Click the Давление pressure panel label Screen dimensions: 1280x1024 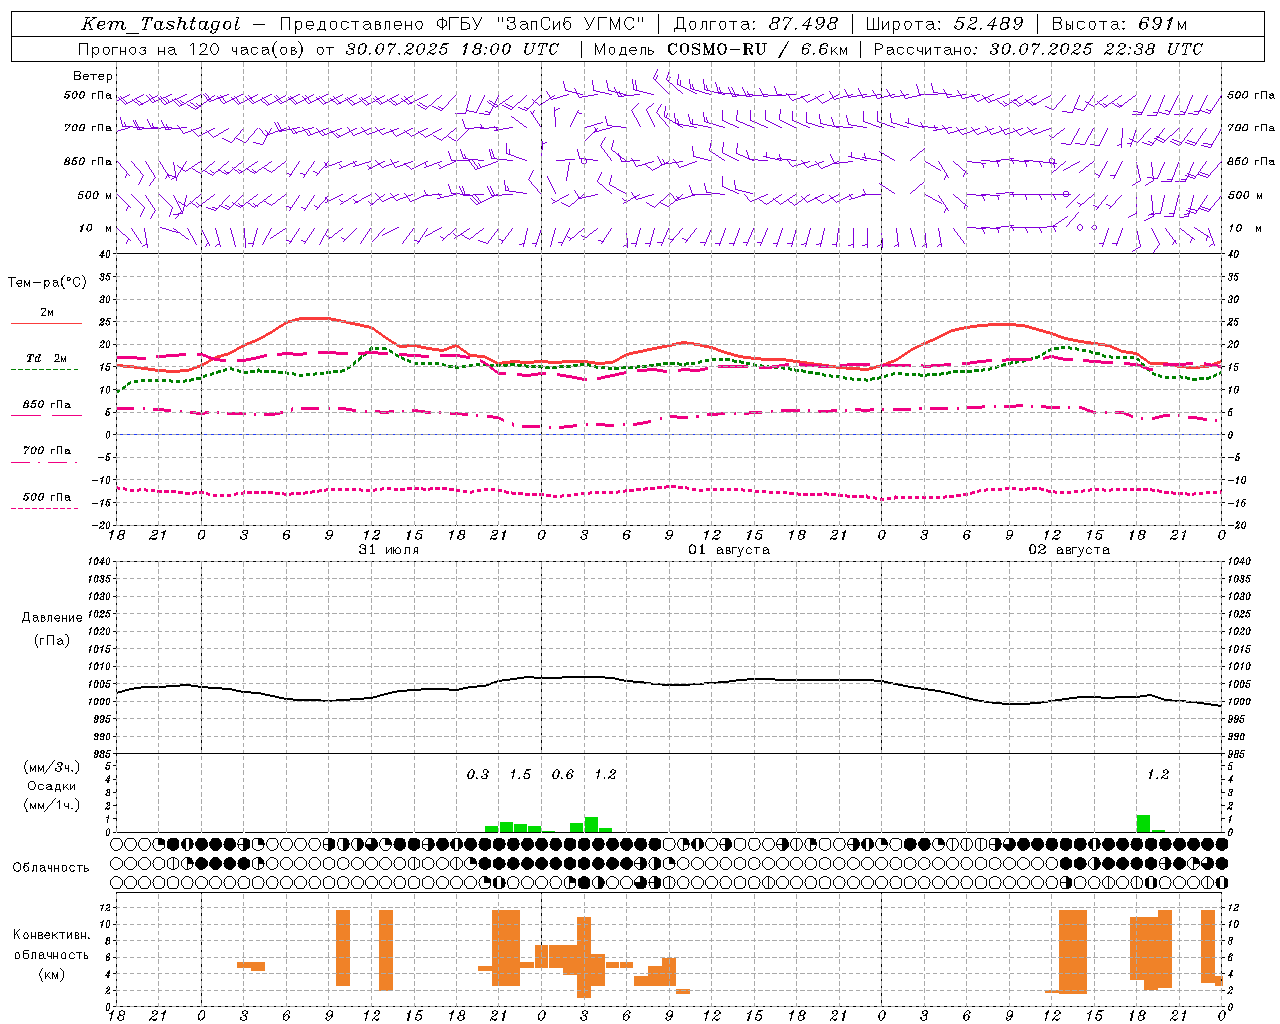pyautogui.click(x=52, y=617)
